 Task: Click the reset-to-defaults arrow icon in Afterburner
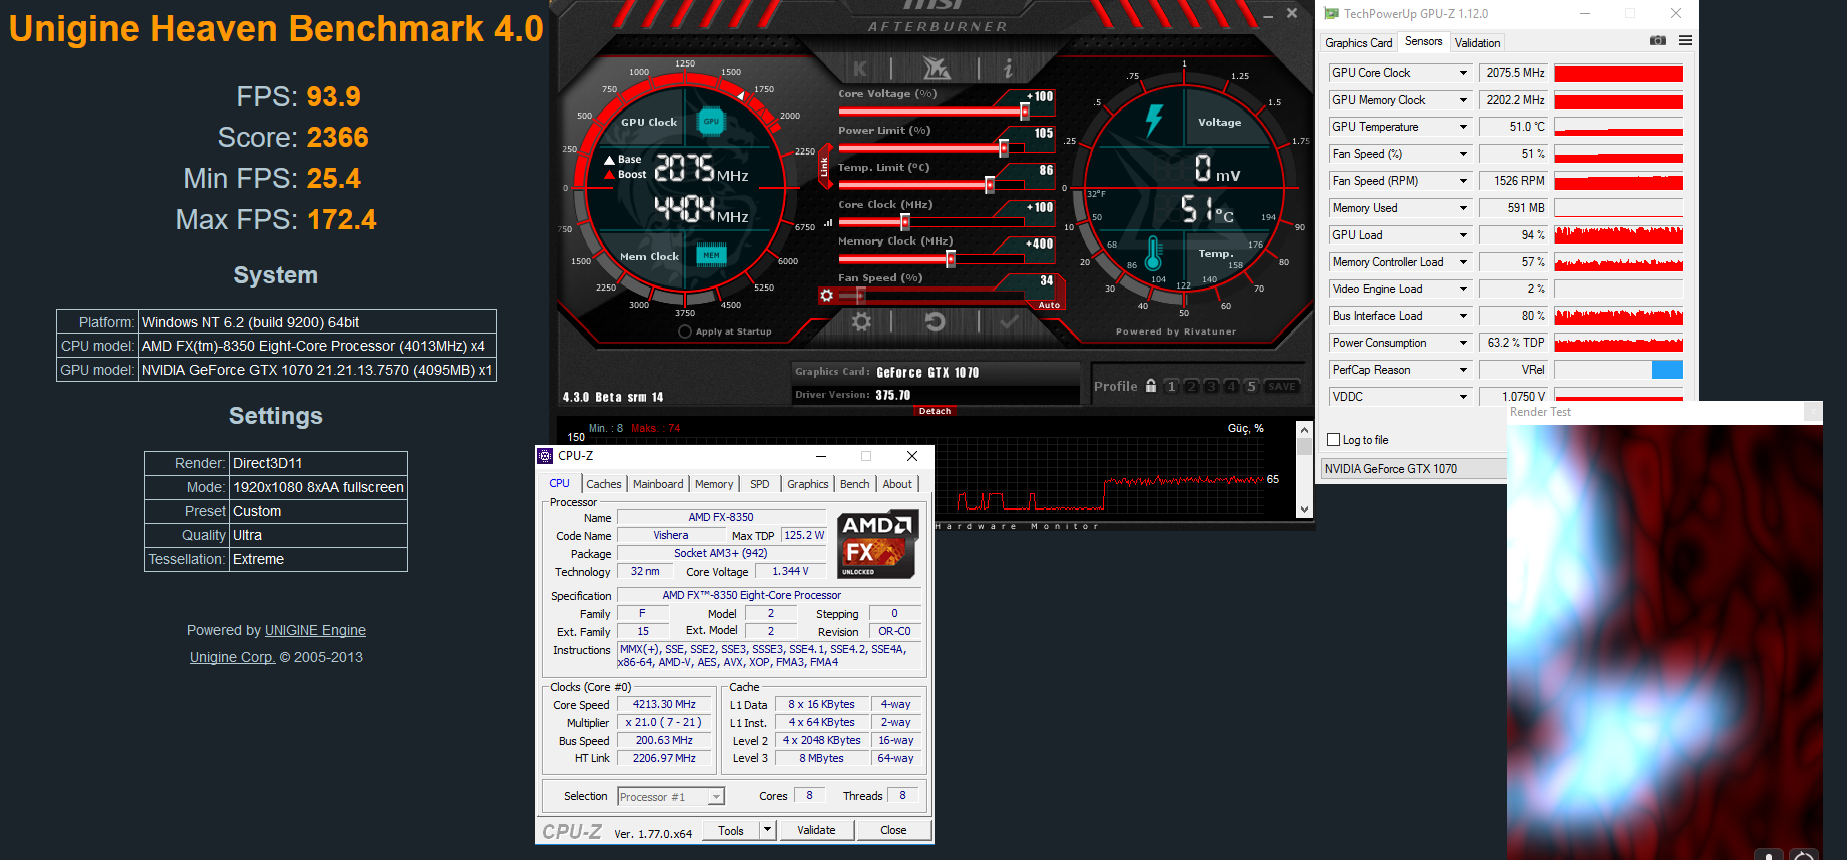[x=935, y=322]
